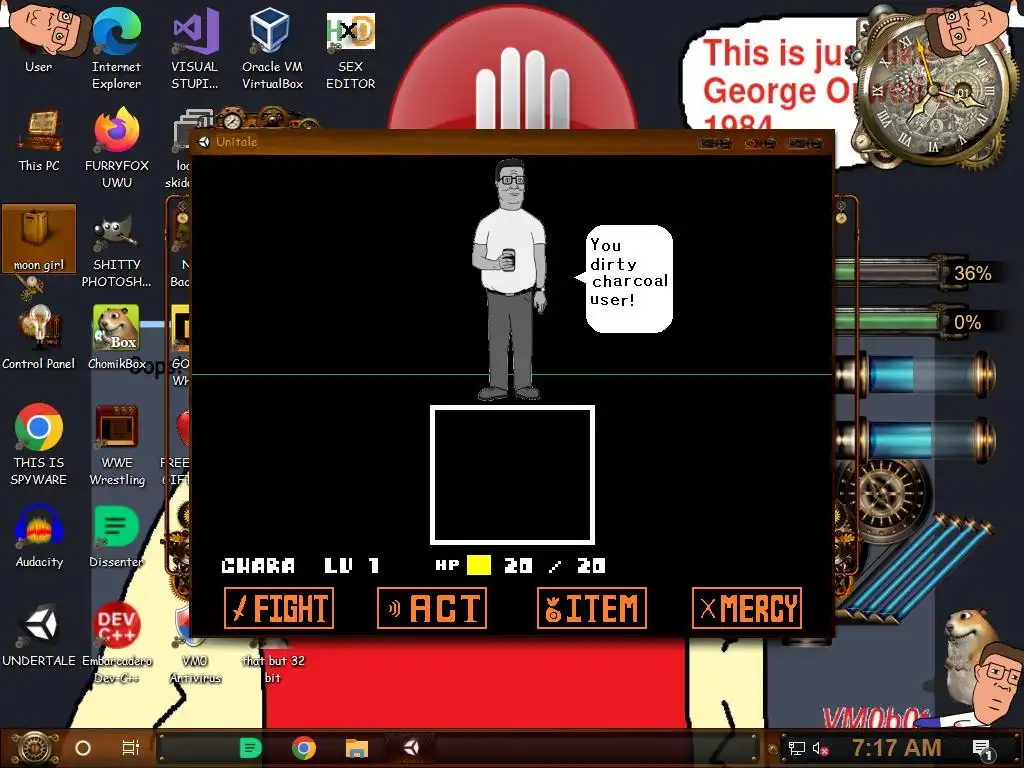Image resolution: width=1024 pixels, height=768 pixels.
Task: Open 'that but 32 bit' desktop icon
Action: 272,661
